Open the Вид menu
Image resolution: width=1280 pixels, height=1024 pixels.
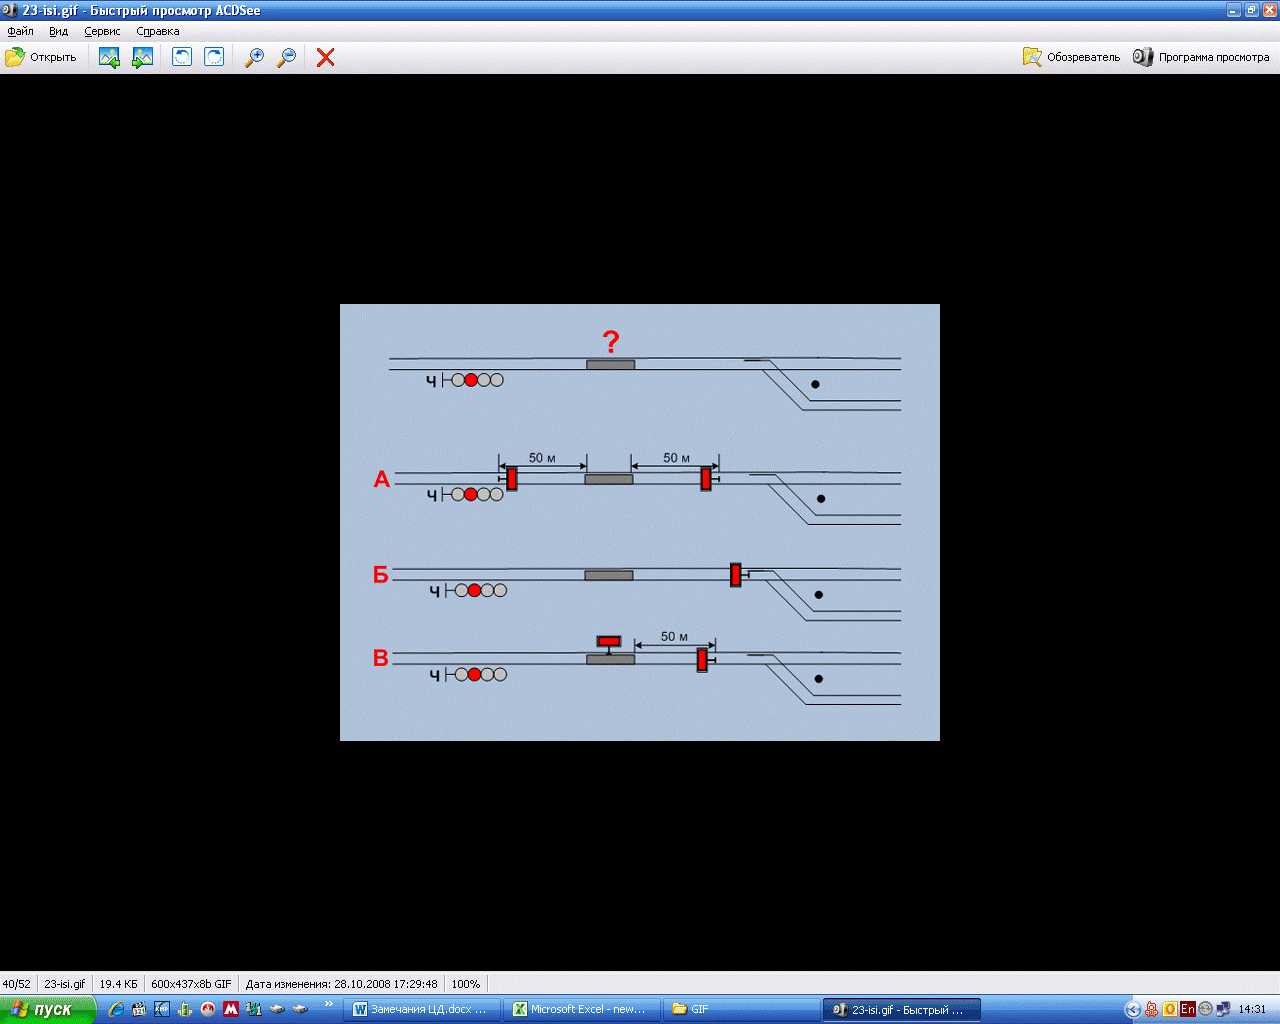pos(58,31)
